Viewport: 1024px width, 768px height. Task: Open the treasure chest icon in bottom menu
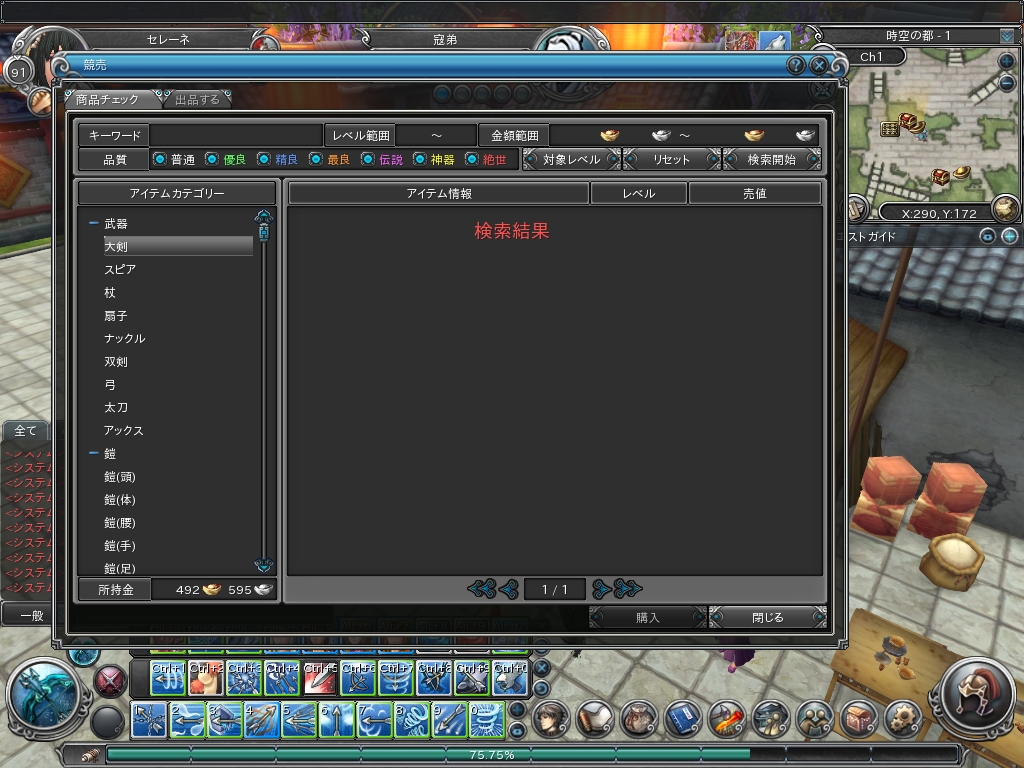point(857,717)
